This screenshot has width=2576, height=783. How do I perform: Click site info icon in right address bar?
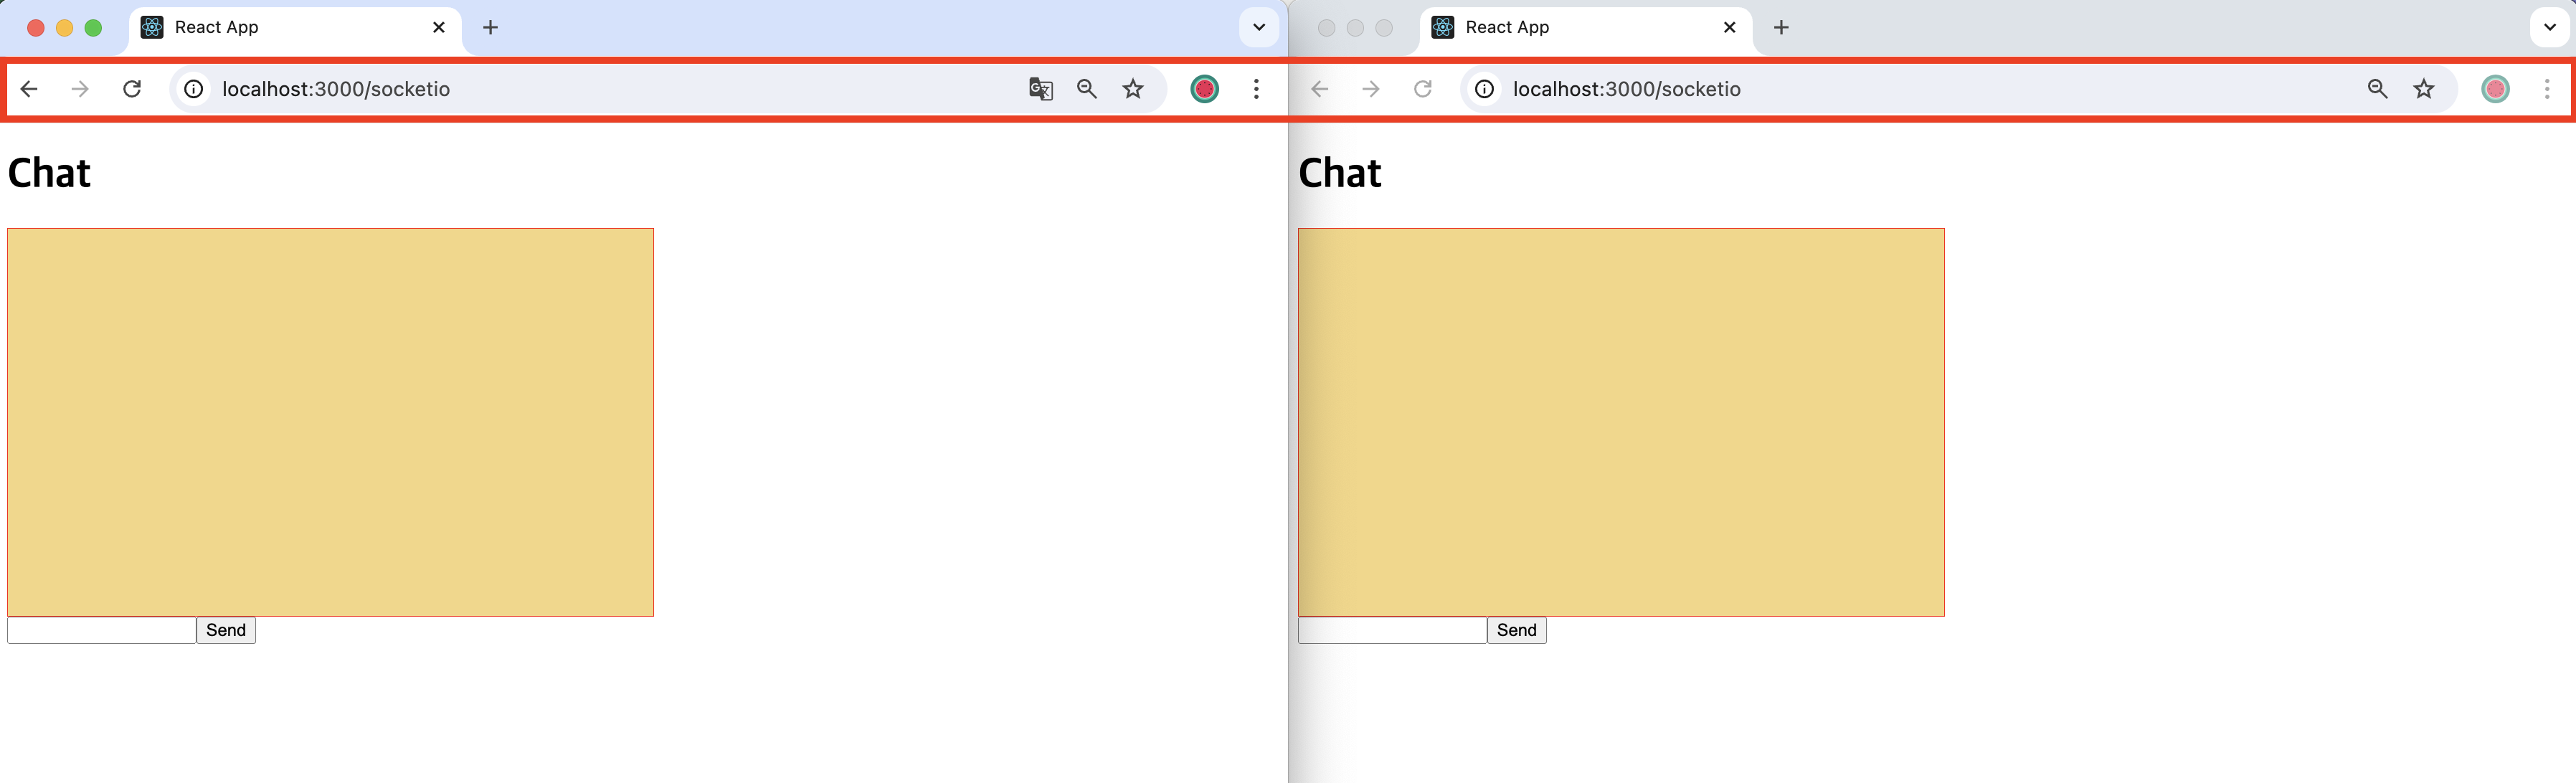click(1485, 89)
